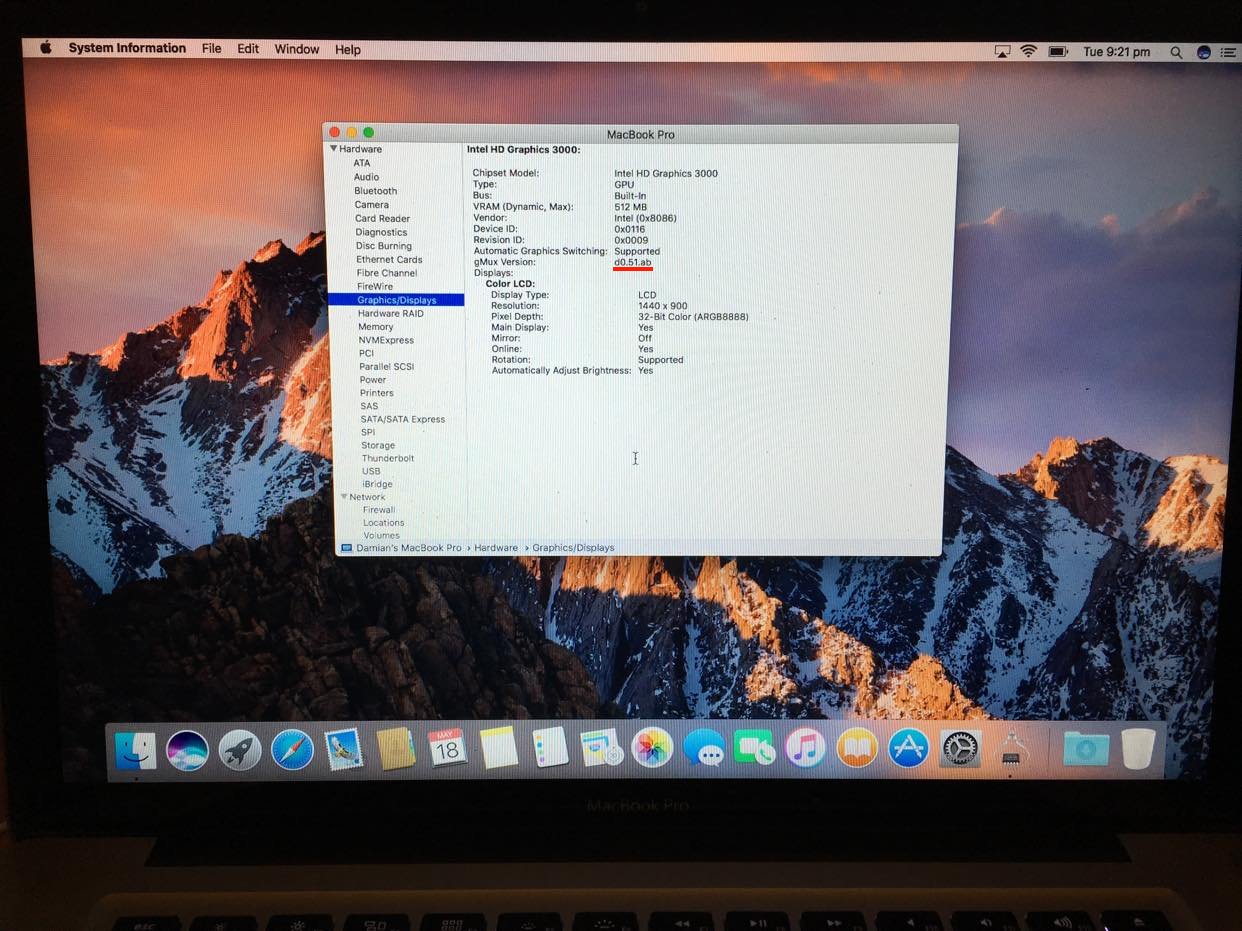Image resolution: width=1242 pixels, height=931 pixels.
Task: Click Damian's MacBook Pro in path bar
Action: tap(408, 548)
